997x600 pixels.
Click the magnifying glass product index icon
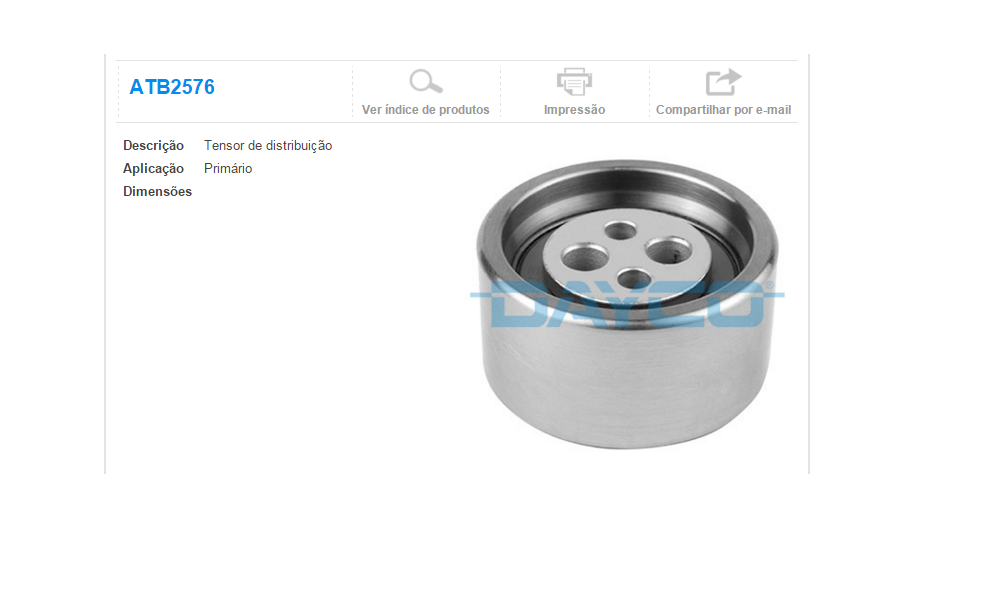pos(425,82)
